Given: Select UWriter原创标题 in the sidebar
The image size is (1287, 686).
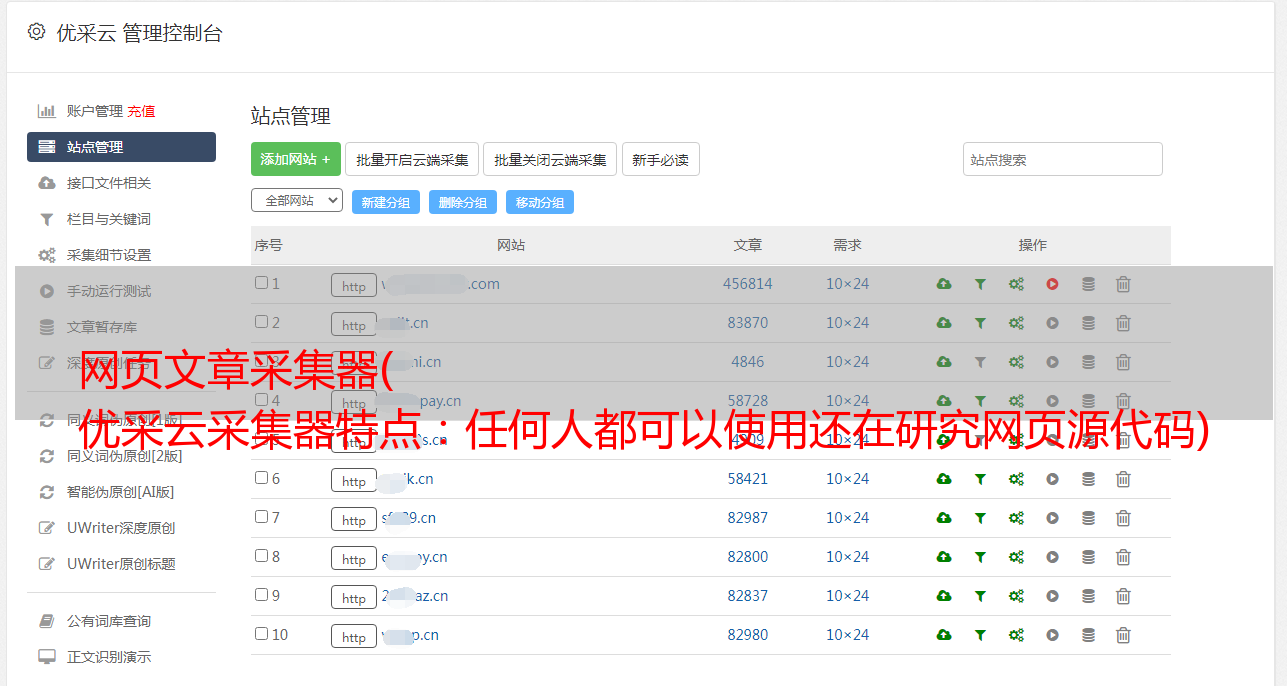Looking at the screenshot, I should [121, 564].
